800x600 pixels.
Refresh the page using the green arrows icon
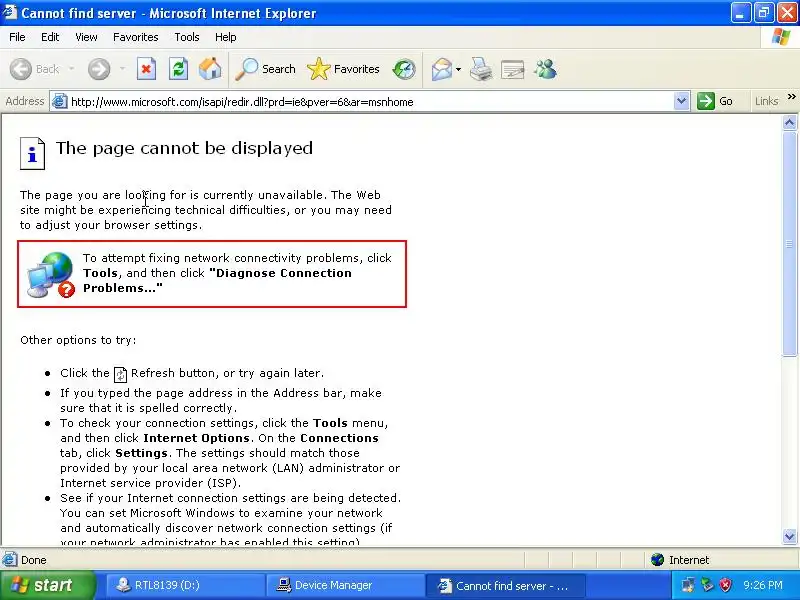click(x=178, y=69)
